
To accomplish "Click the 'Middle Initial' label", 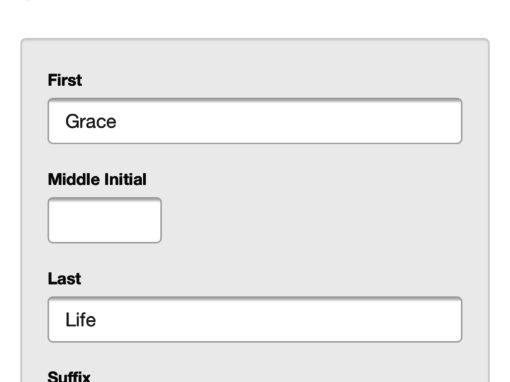I will [97, 179].
